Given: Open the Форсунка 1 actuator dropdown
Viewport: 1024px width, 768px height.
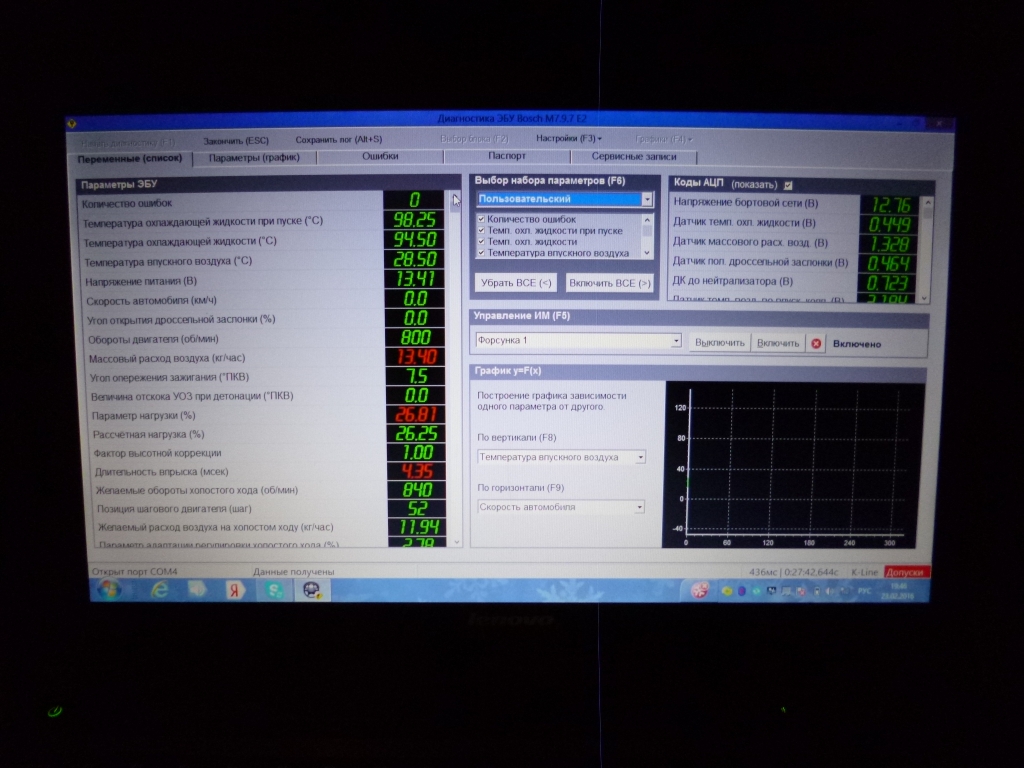Looking at the screenshot, I should [676, 341].
